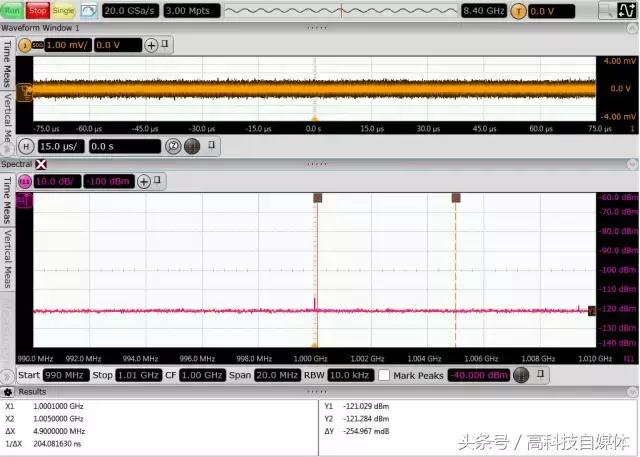The width and height of the screenshot is (640, 457).
Task: Open the Time Meas side tab
Action: (7, 58)
